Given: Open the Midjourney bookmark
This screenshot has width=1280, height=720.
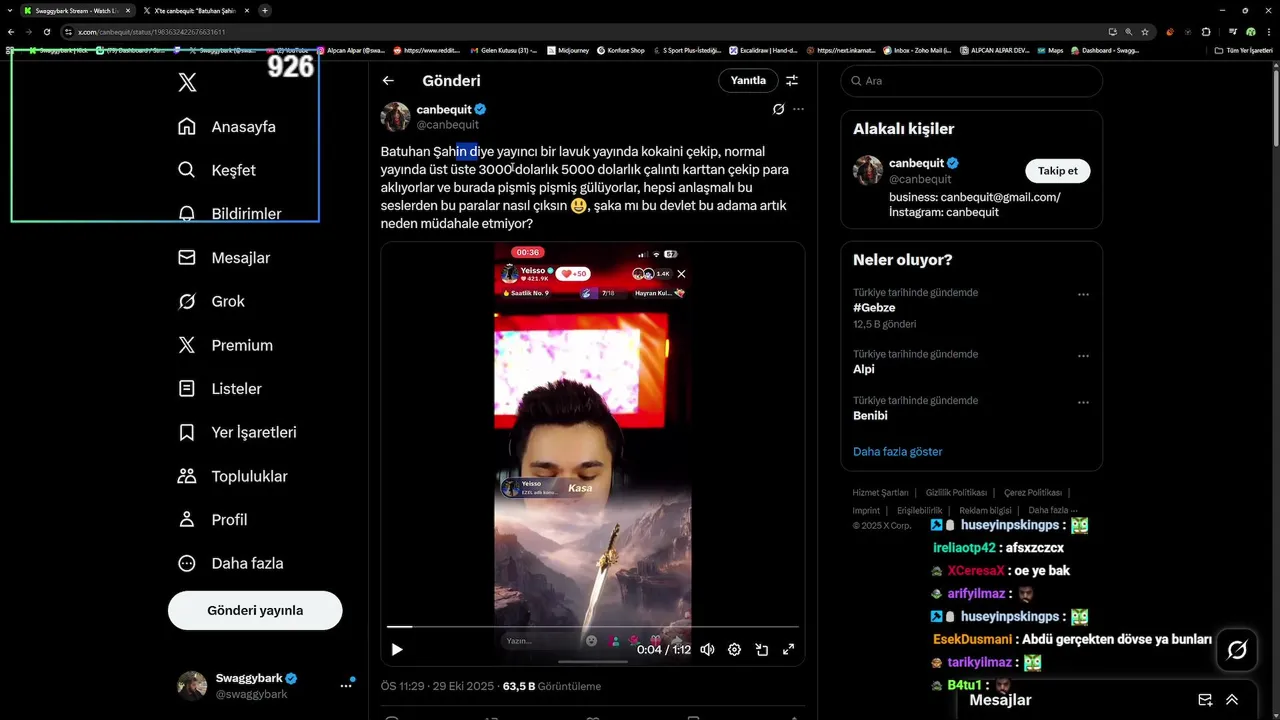Looking at the screenshot, I should point(569,50).
